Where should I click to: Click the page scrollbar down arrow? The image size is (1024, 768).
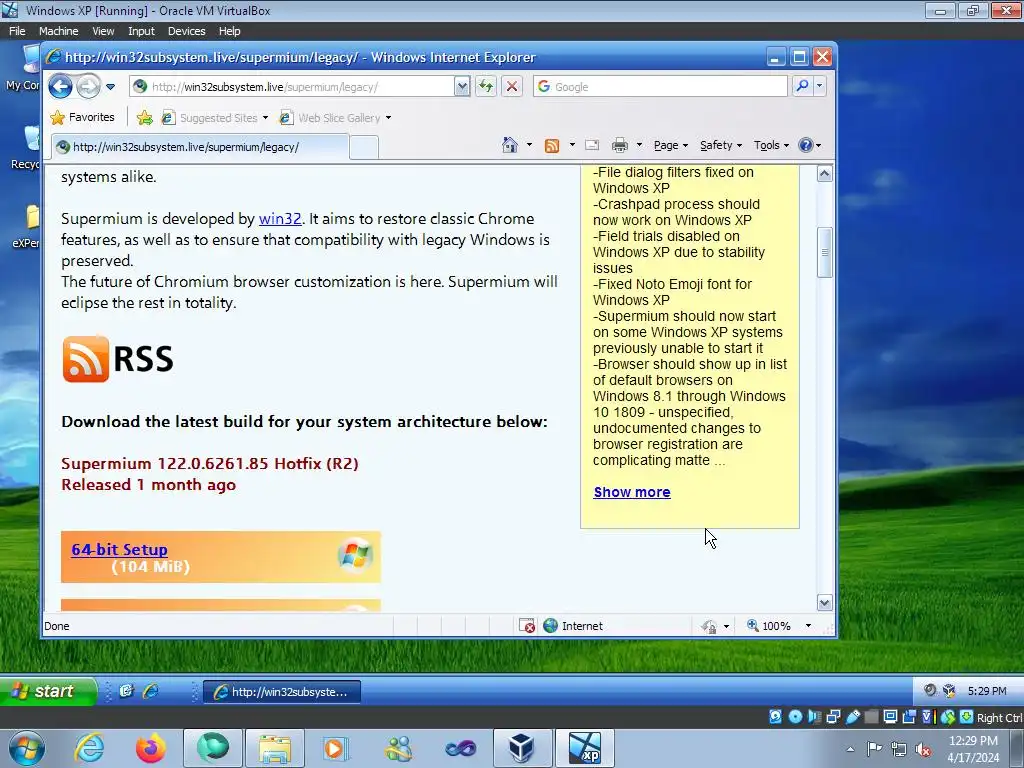point(824,603)
